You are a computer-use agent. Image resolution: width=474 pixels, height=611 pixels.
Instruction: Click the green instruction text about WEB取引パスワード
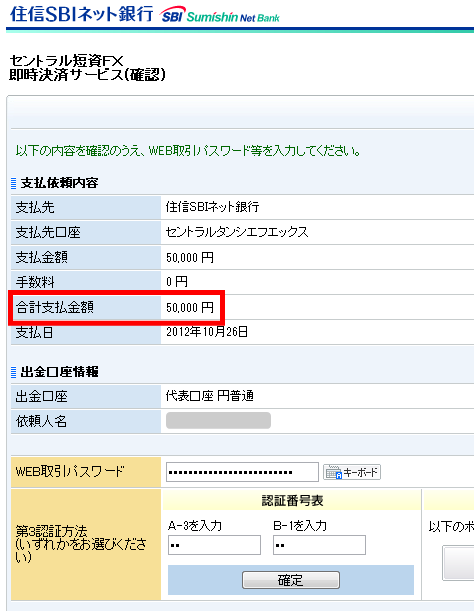188,150
